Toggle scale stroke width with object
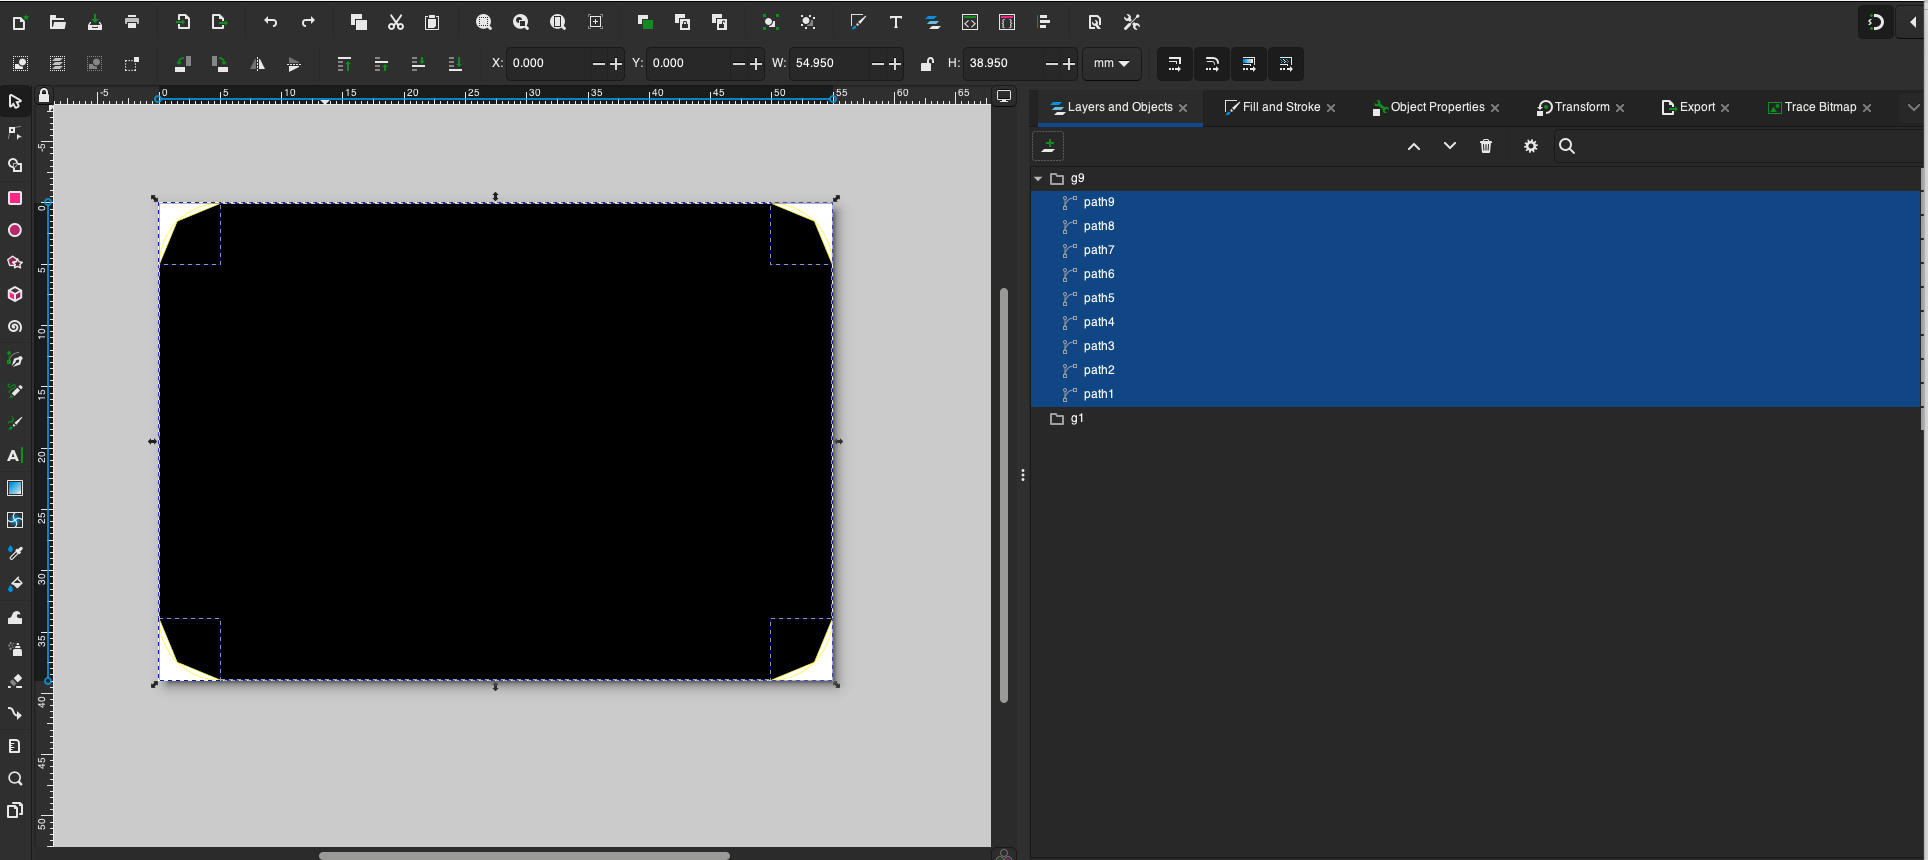1928x860 pixels. click(1175, 64)
